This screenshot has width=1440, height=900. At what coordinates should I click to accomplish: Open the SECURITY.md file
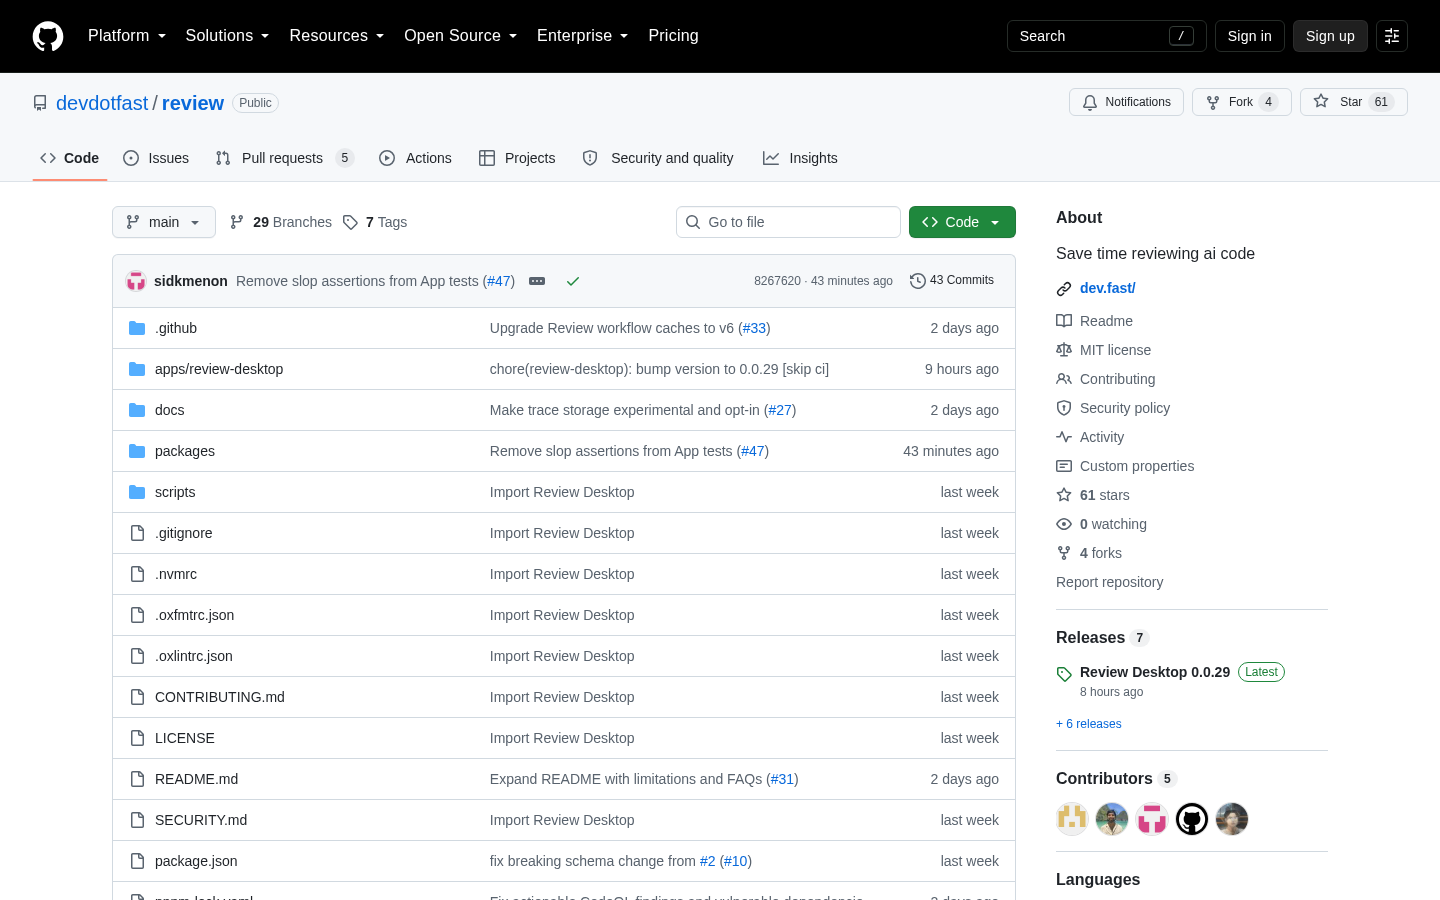coord(201,820)
